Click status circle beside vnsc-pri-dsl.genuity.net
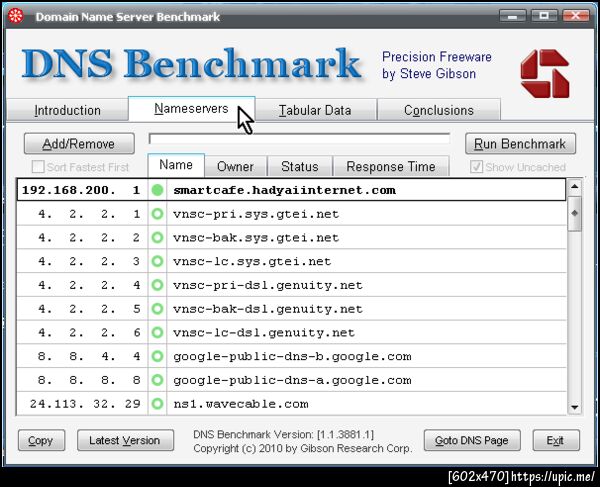Viewport: 600px width, 487px height. click(x=157, y=285)
